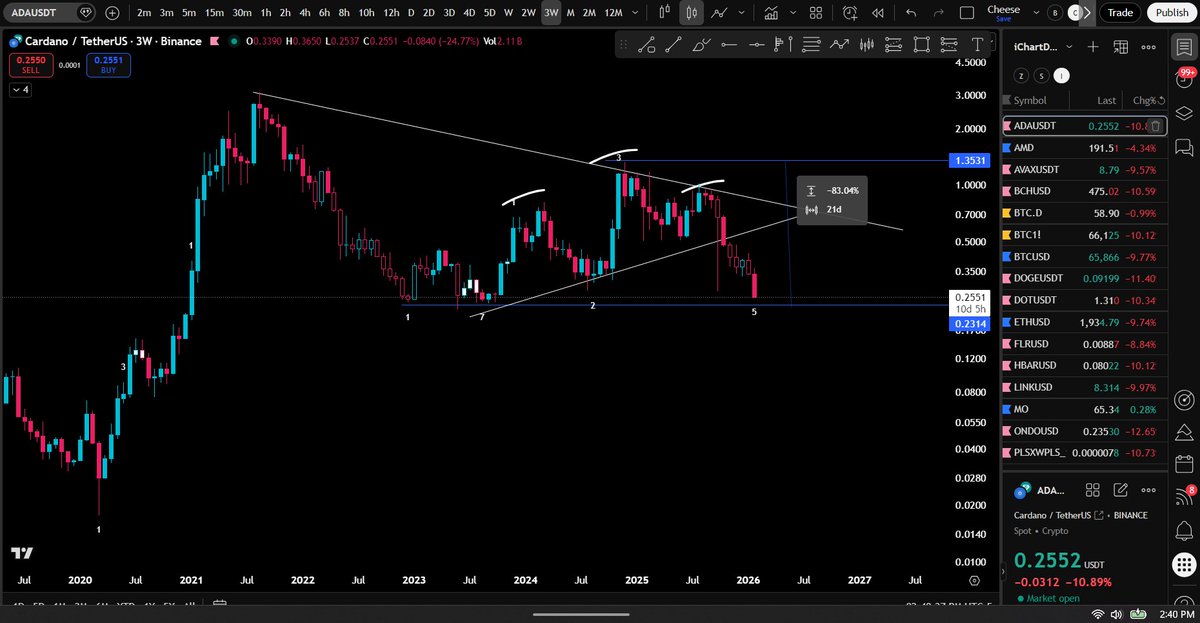This screenshot has width=1200, height=623.
Task: Switch to the 15m timeframe
Action: point(214,13)
